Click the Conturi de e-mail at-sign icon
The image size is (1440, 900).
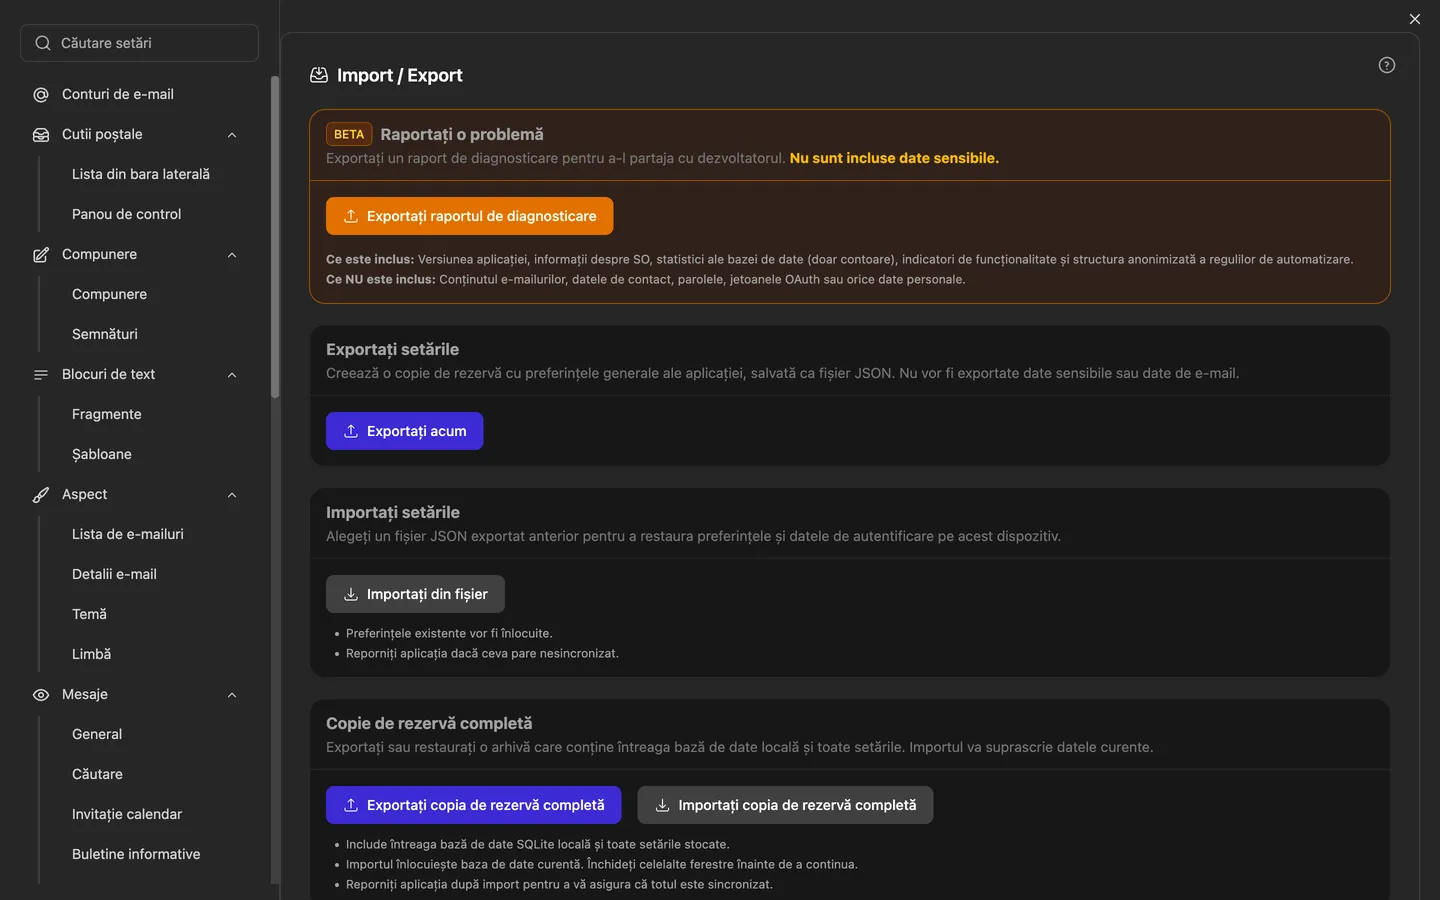[x=41, y=95]
